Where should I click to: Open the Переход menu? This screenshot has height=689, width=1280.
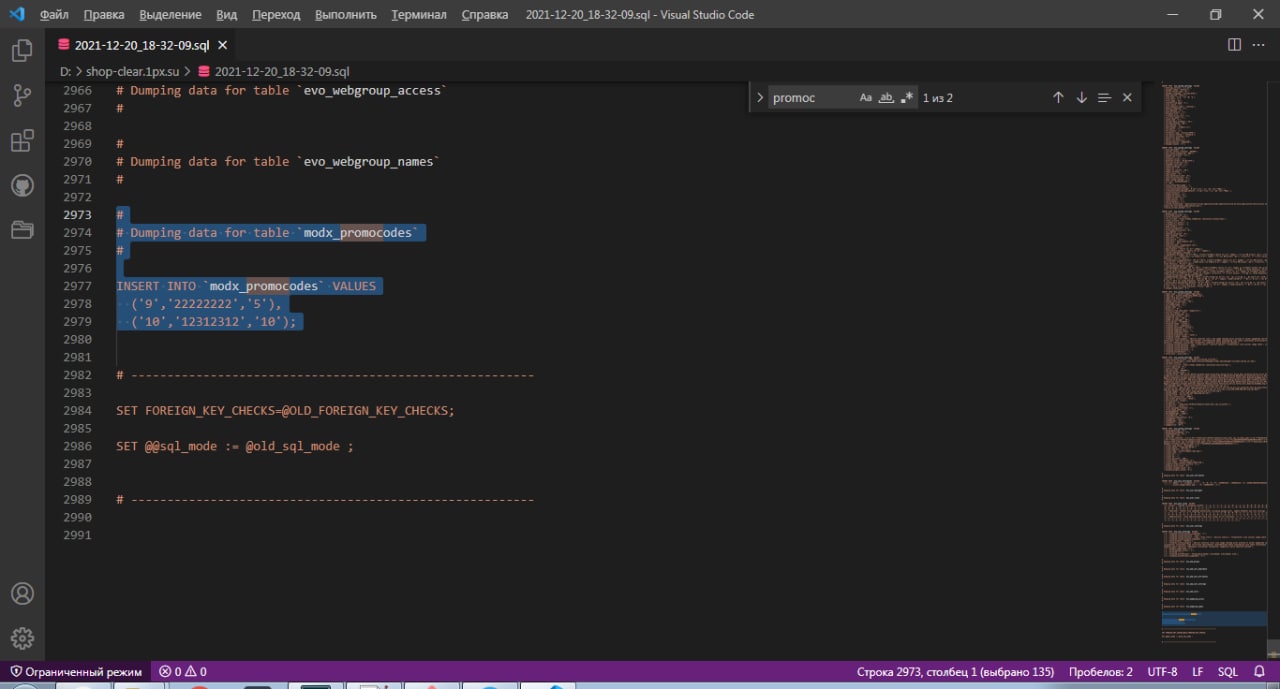tap(276, 15)
